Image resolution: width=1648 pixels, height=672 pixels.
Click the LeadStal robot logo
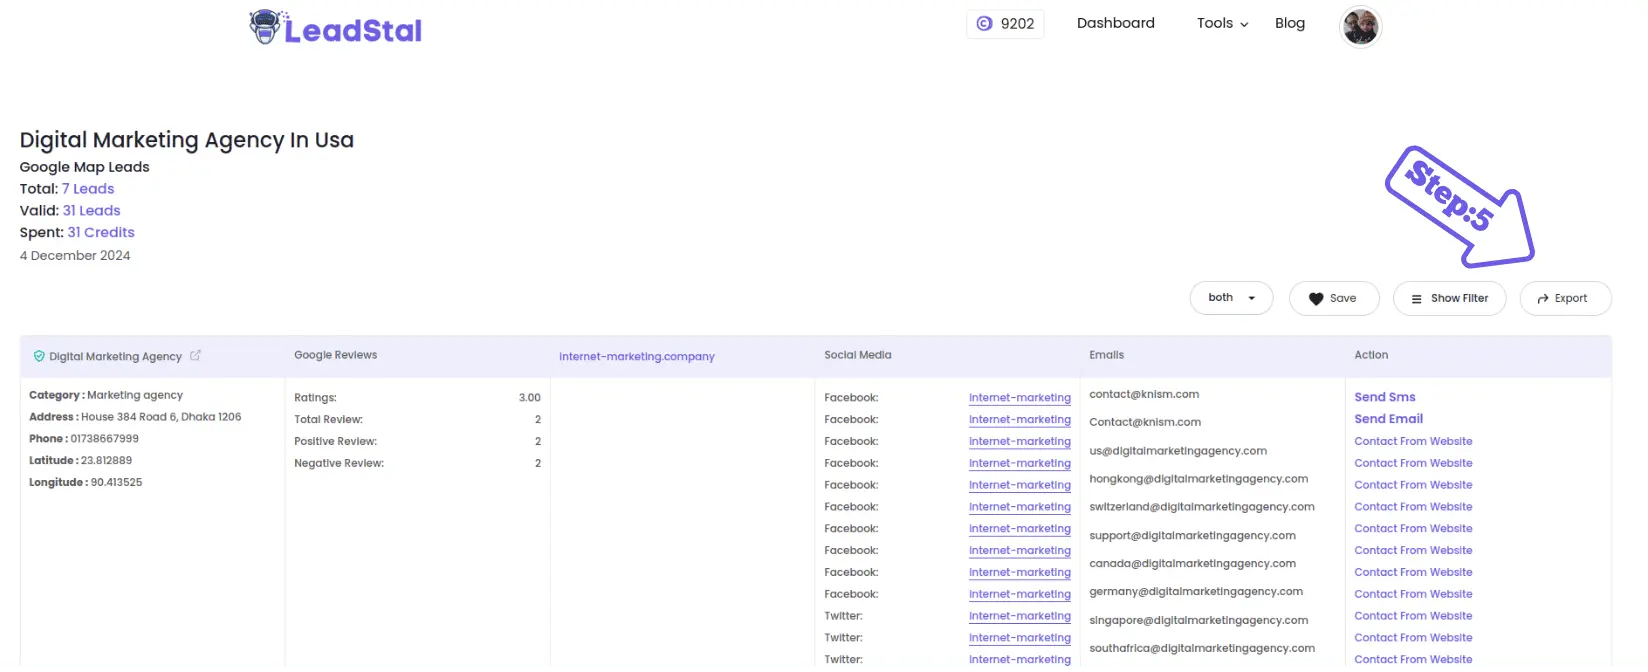(265, 27)
